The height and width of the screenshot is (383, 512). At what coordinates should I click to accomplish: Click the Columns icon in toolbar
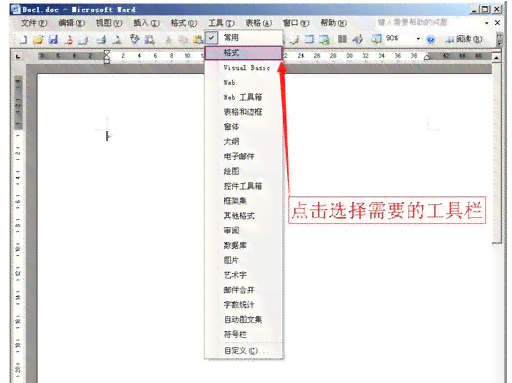point(342,40)
